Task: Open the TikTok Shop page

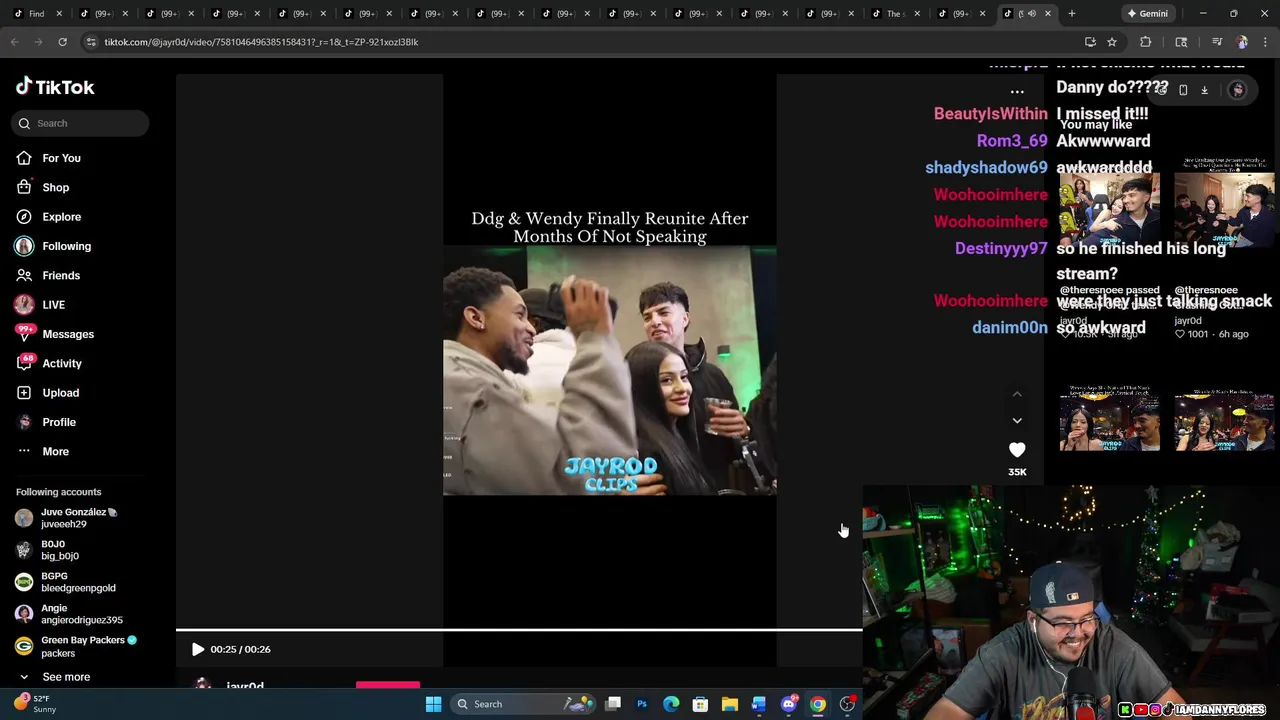Action: (x=42, y=187)
